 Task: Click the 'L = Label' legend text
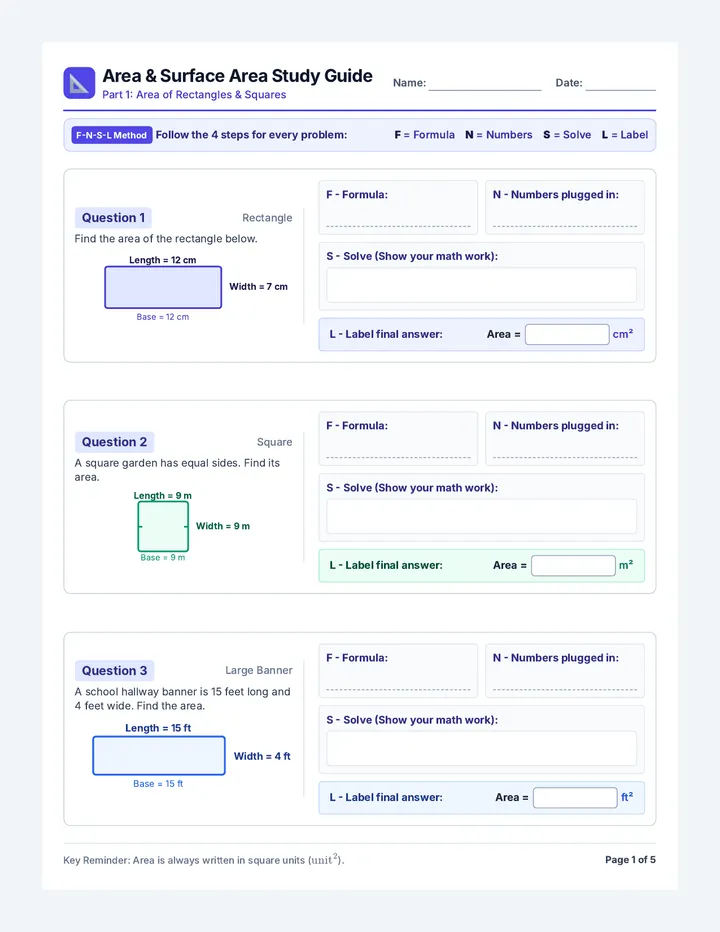click(x=625, y=135)
